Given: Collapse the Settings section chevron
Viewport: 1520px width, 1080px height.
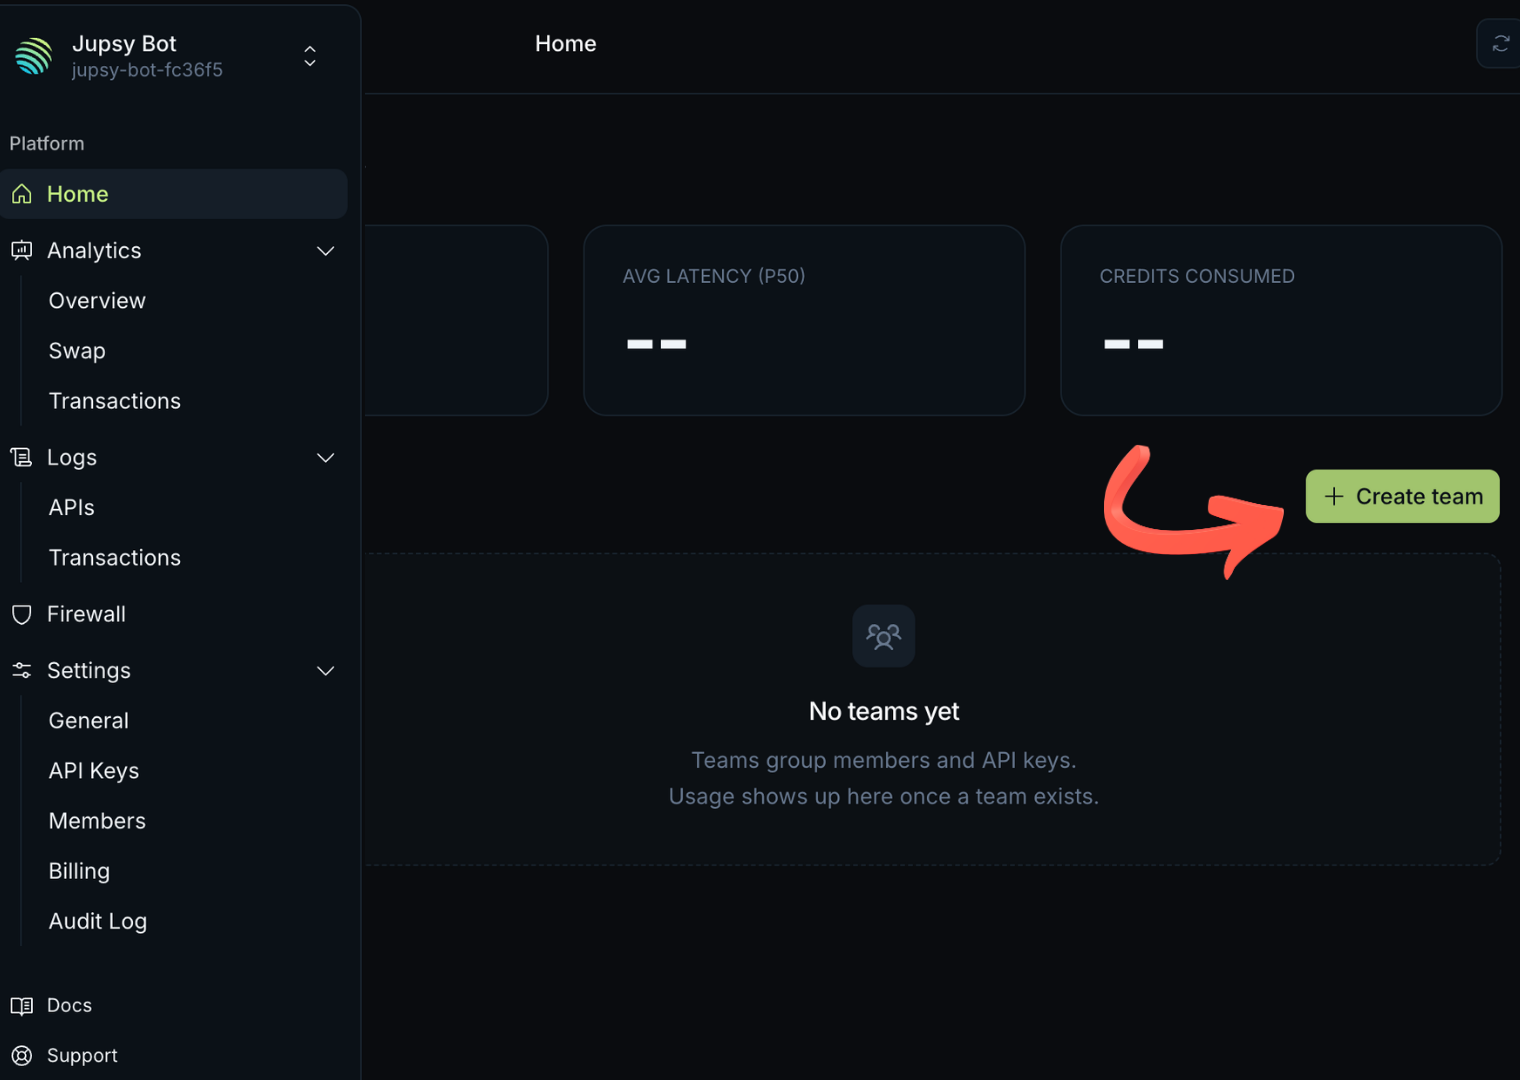Looking at the screenshot, I should point(325,671).
